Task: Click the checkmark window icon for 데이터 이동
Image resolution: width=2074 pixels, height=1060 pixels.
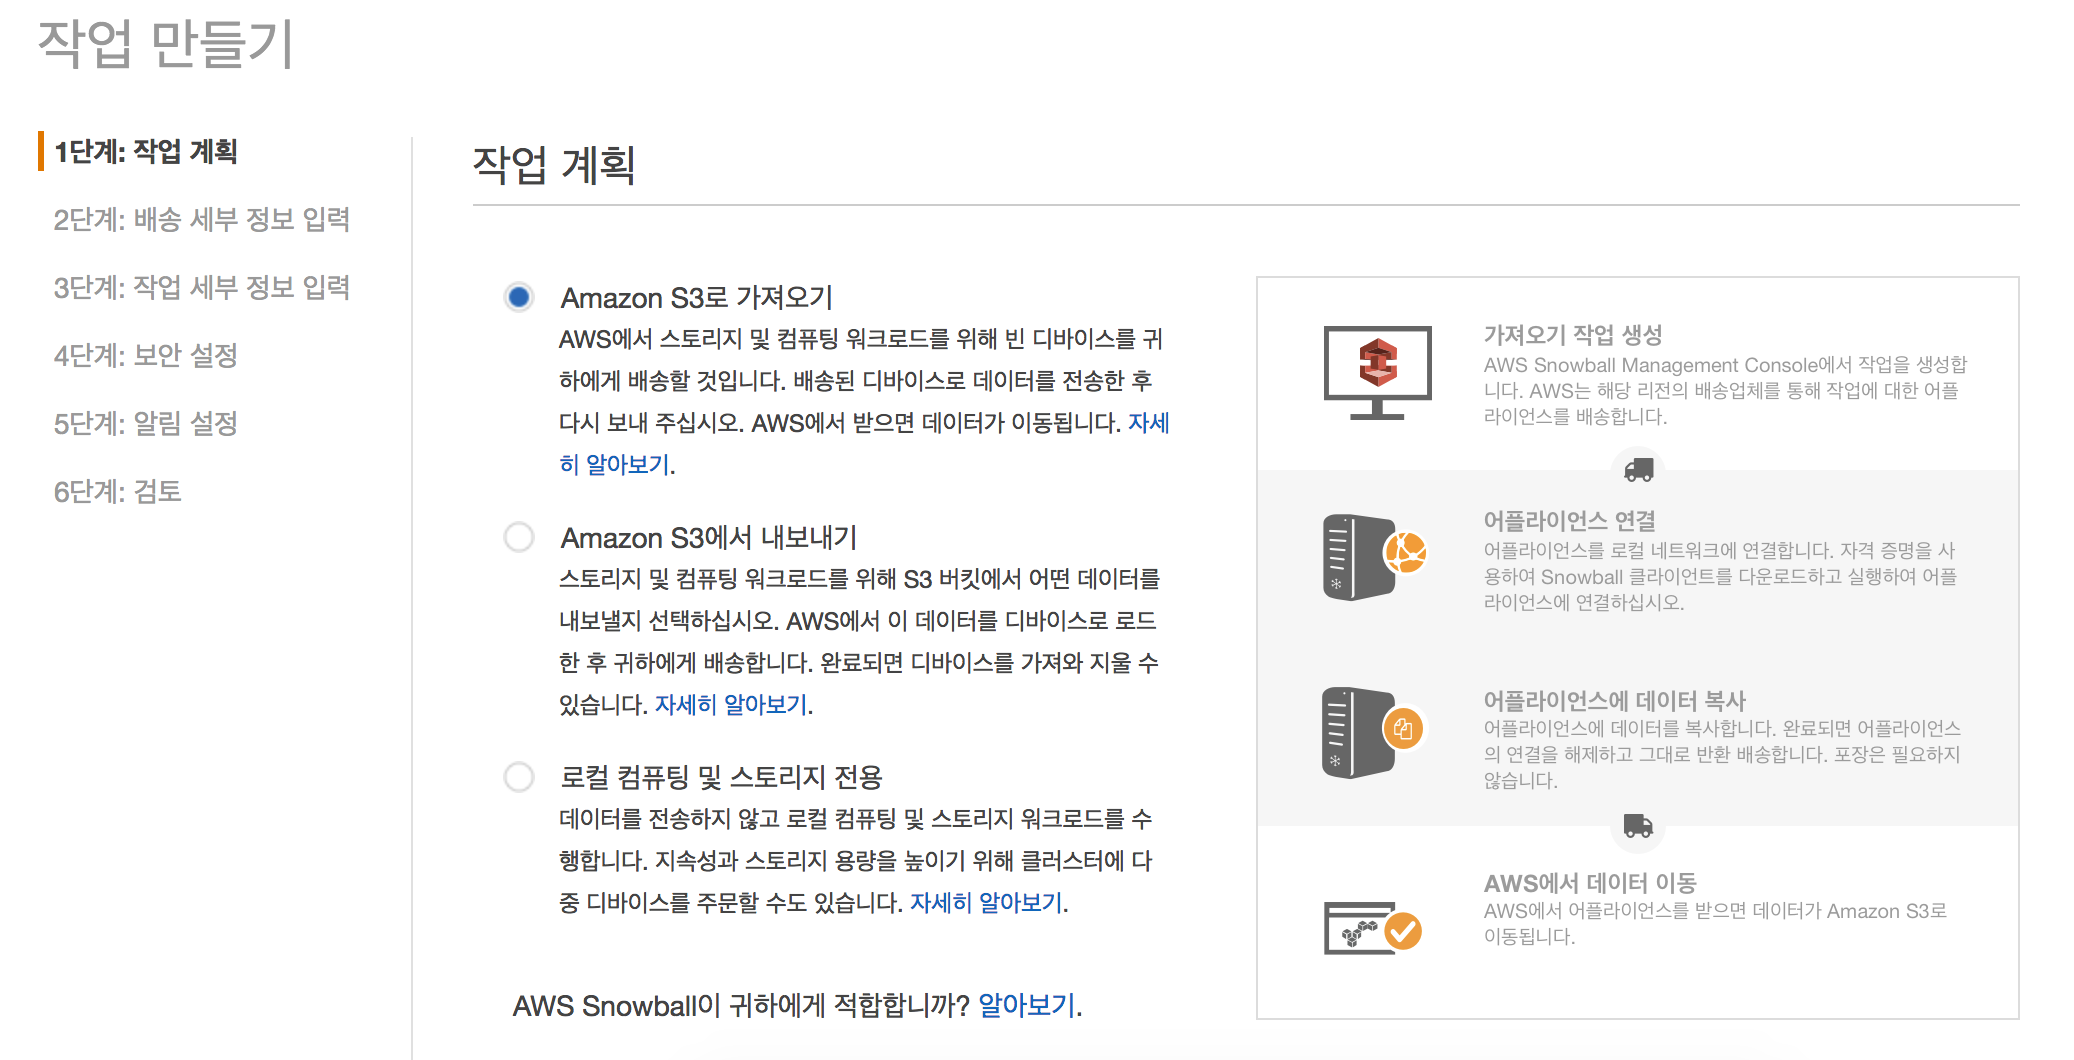Action: [1373, 928]
